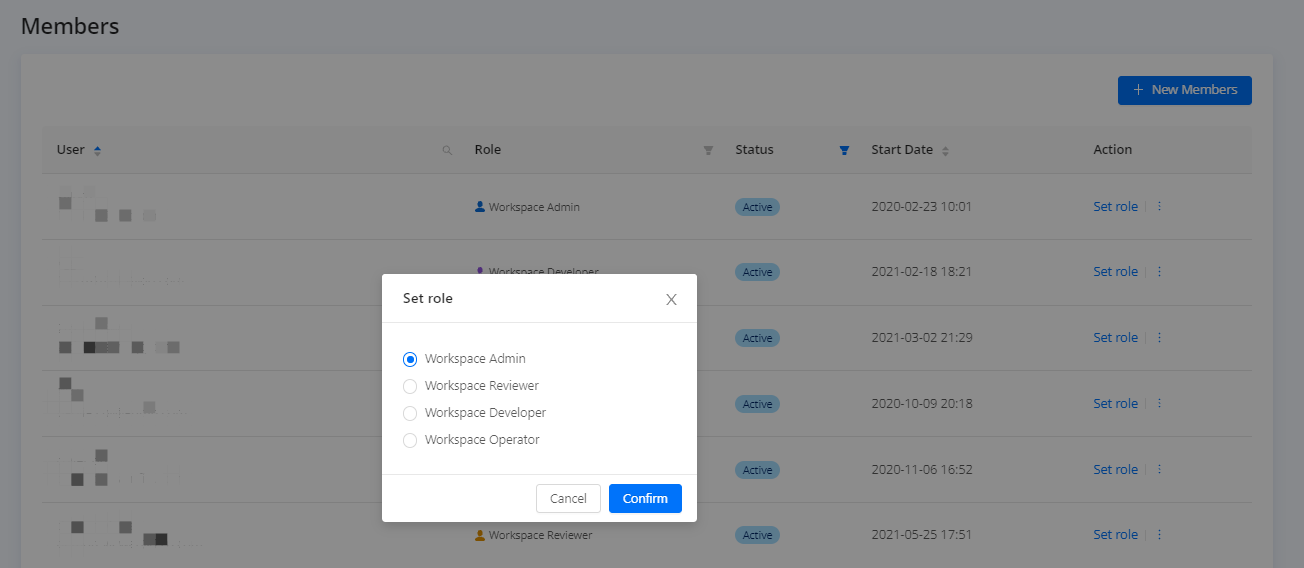
Task: Cancel the Set role dialog
Action: (568, 498)
